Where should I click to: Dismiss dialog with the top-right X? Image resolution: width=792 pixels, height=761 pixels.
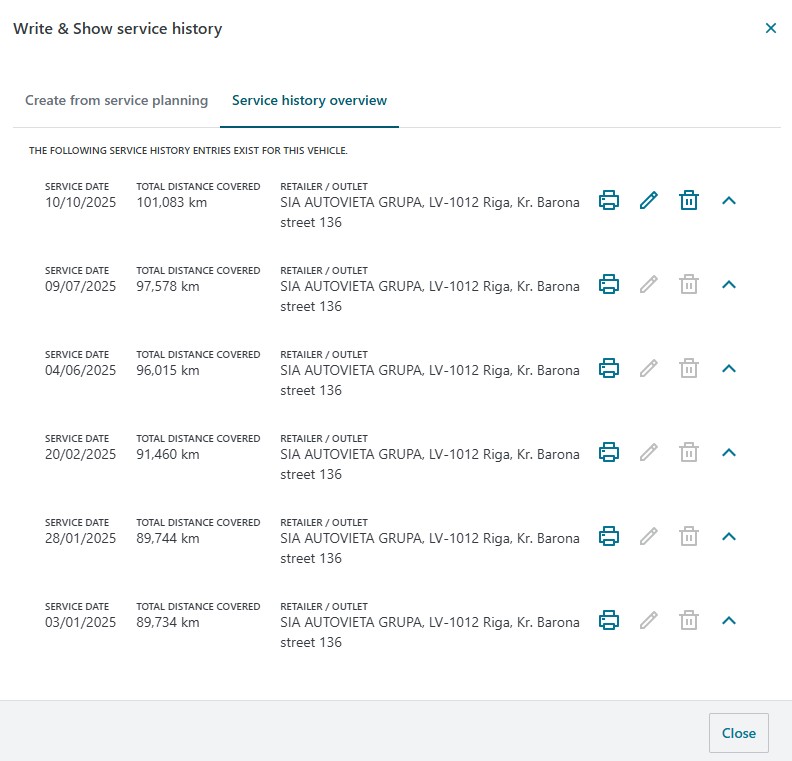tap(770, 29)
